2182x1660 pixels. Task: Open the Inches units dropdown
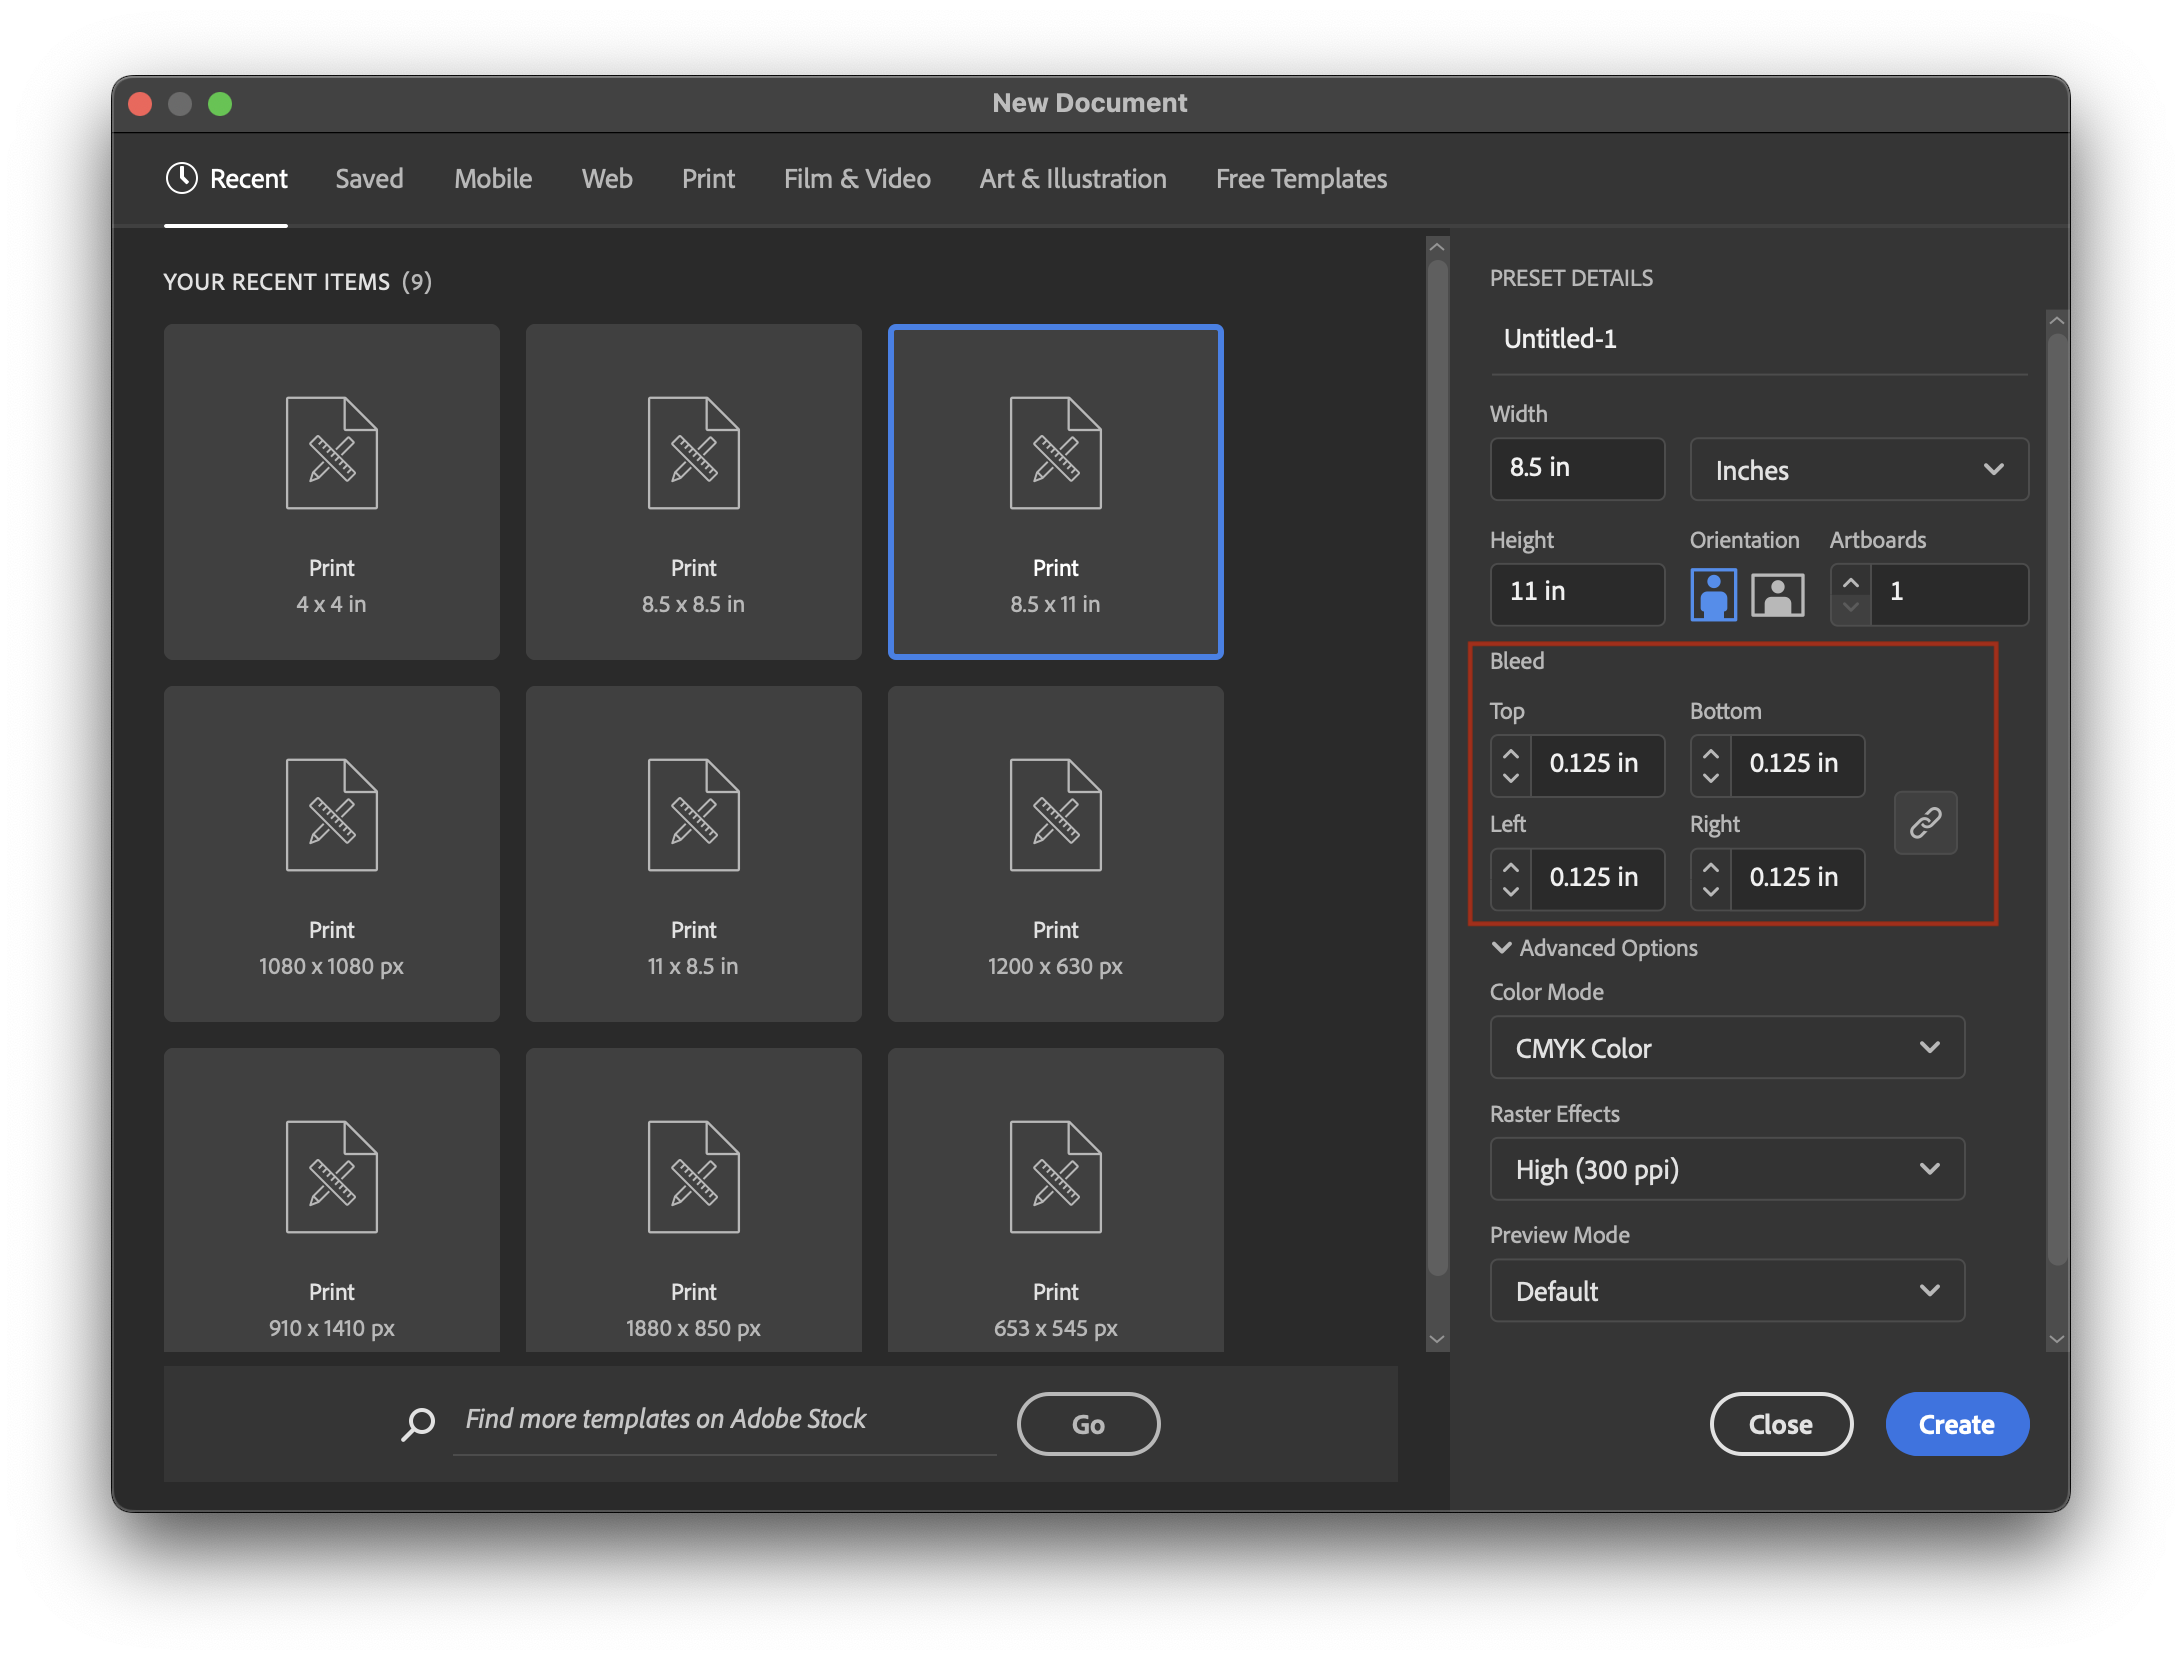(x=1858, y=470)
